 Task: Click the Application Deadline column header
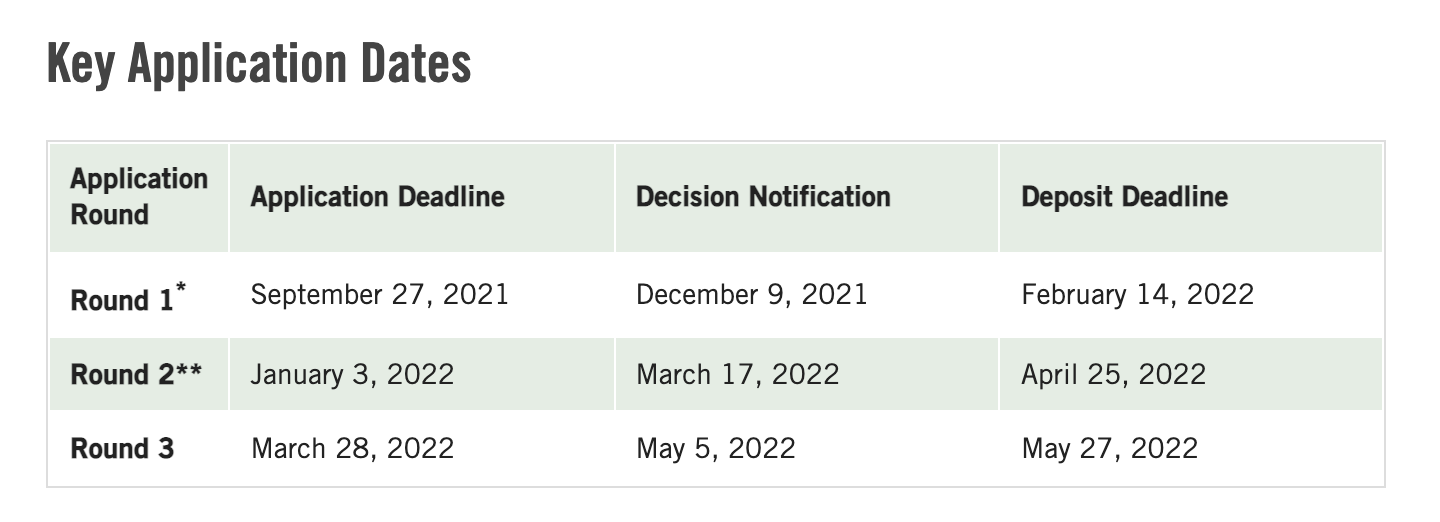pos(377,197)
